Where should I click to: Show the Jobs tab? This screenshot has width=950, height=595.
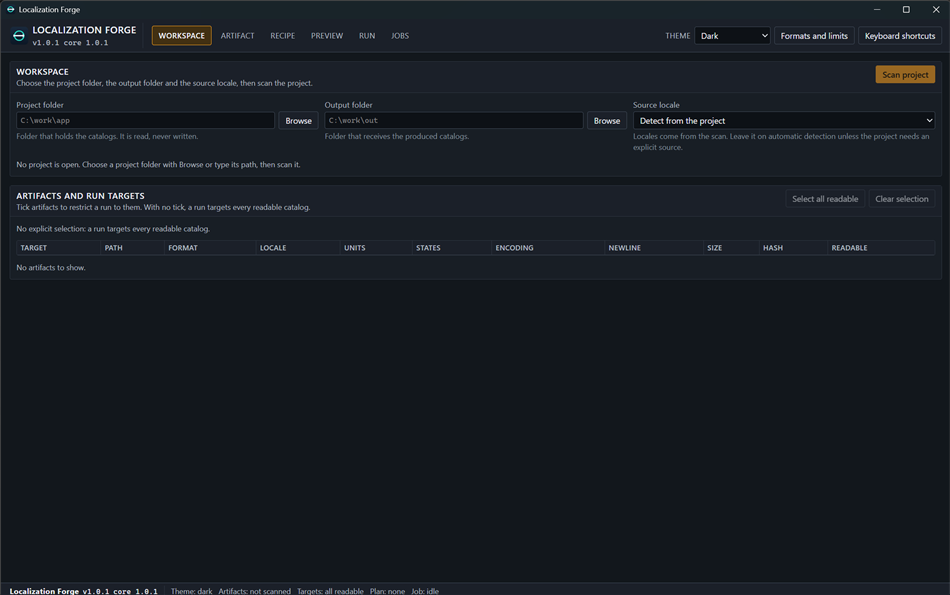pyautogui.click(x=400, y=36)
